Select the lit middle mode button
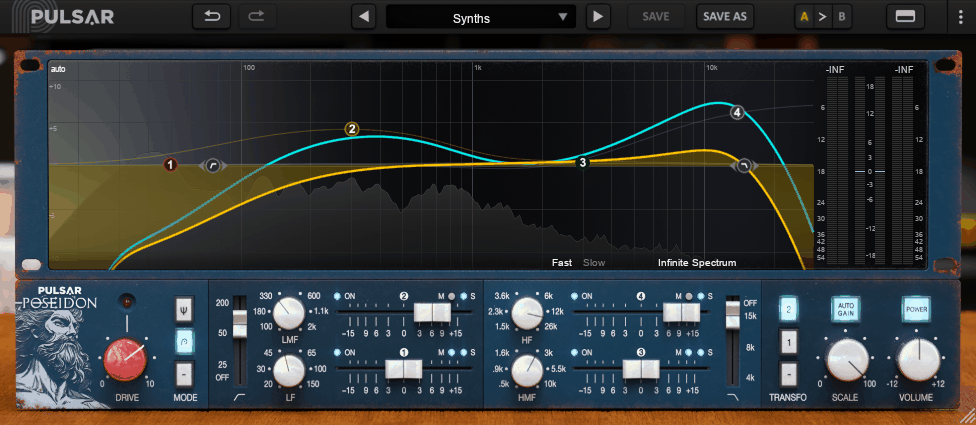976x425 pixels. pos(184,342)
